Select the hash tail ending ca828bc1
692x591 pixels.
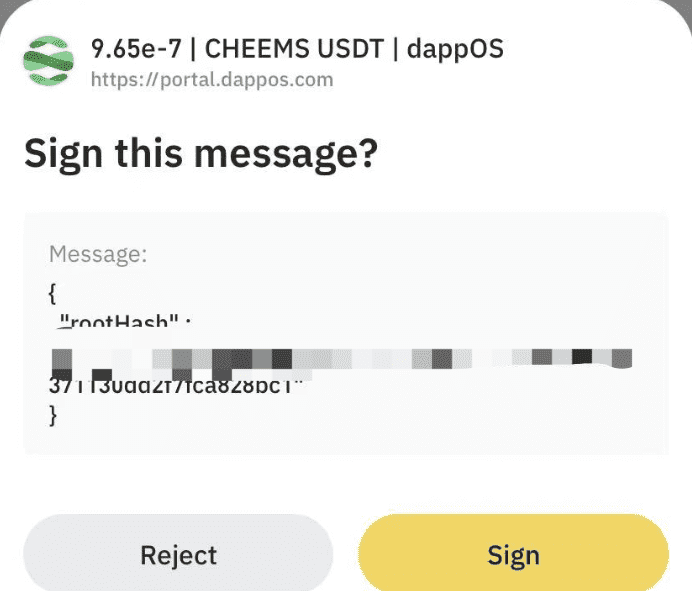(x=176, y=387)
